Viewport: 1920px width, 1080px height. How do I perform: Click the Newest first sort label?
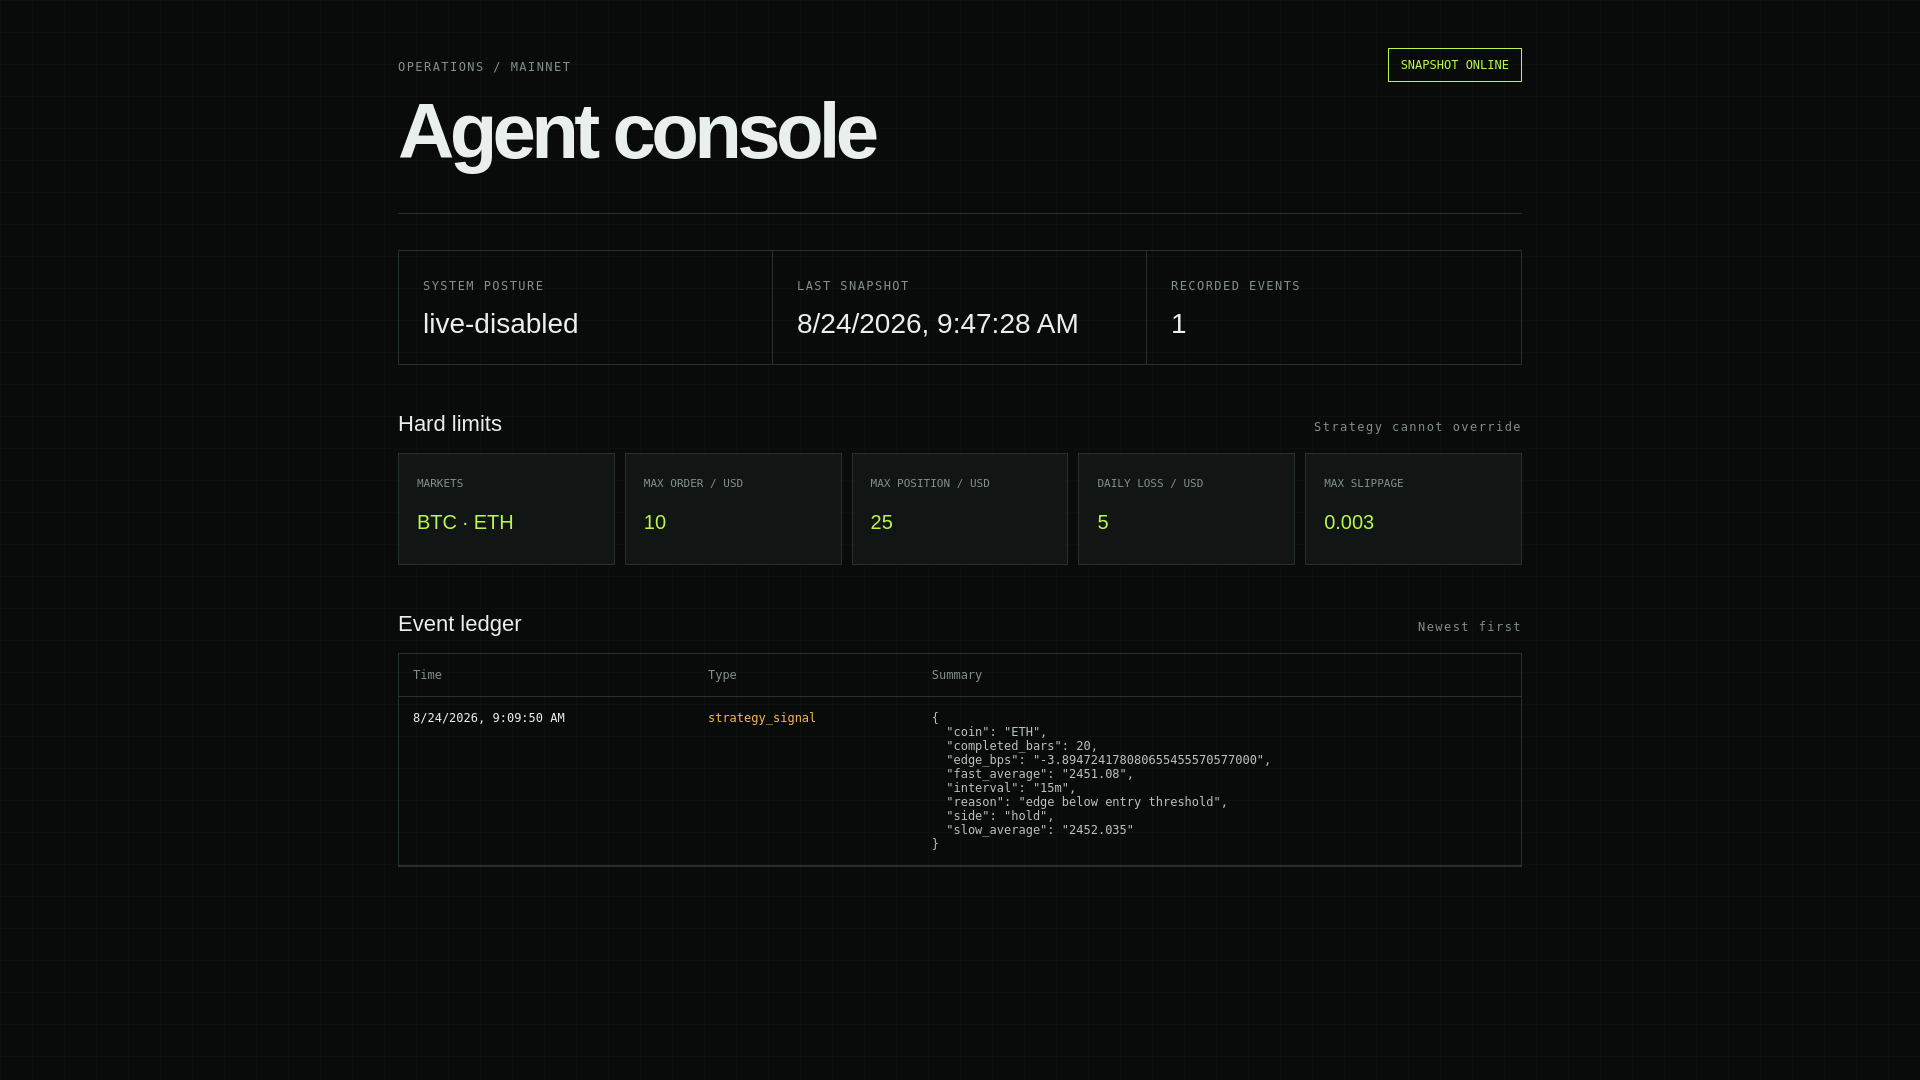1469,627
